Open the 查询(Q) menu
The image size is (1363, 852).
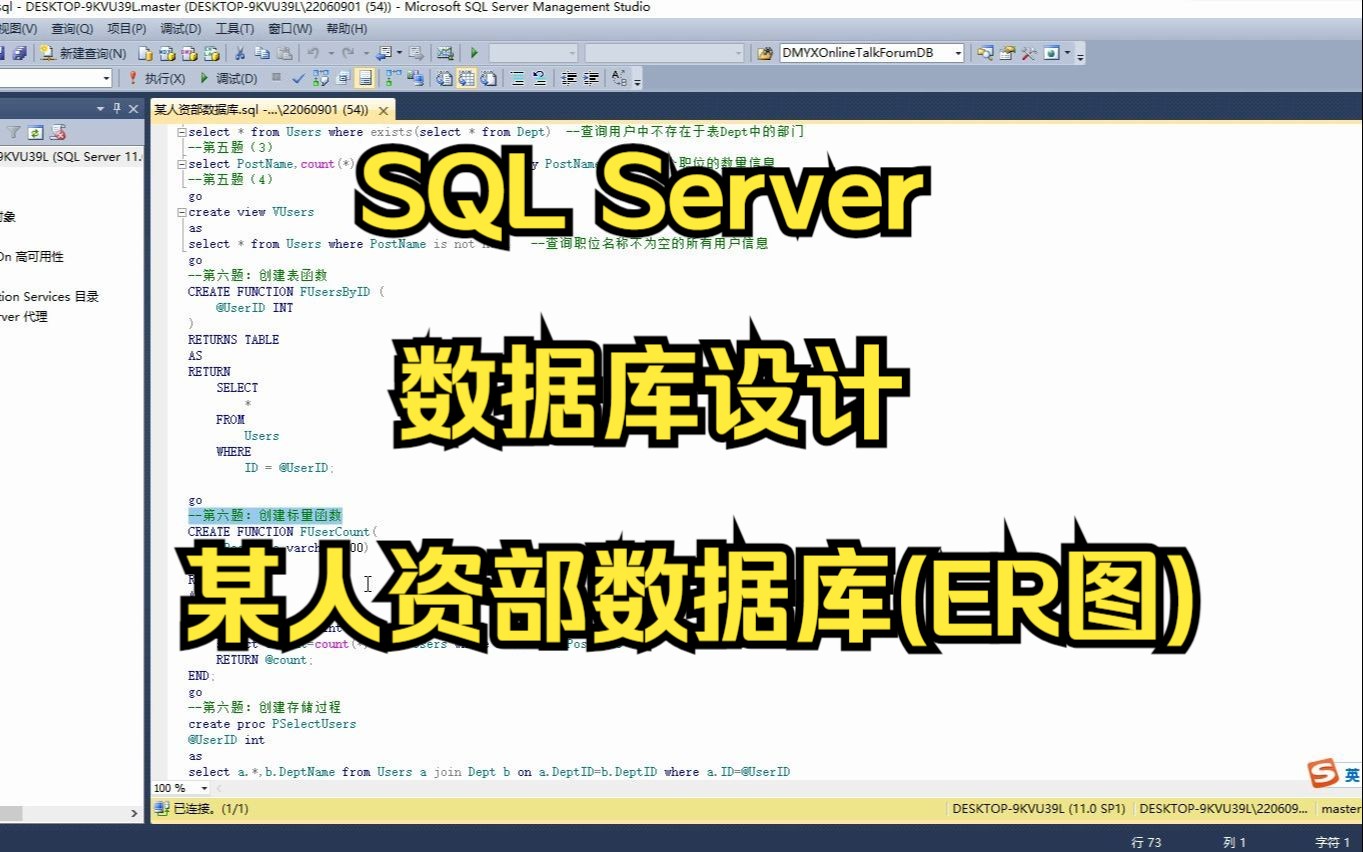(x=72, y=29)
